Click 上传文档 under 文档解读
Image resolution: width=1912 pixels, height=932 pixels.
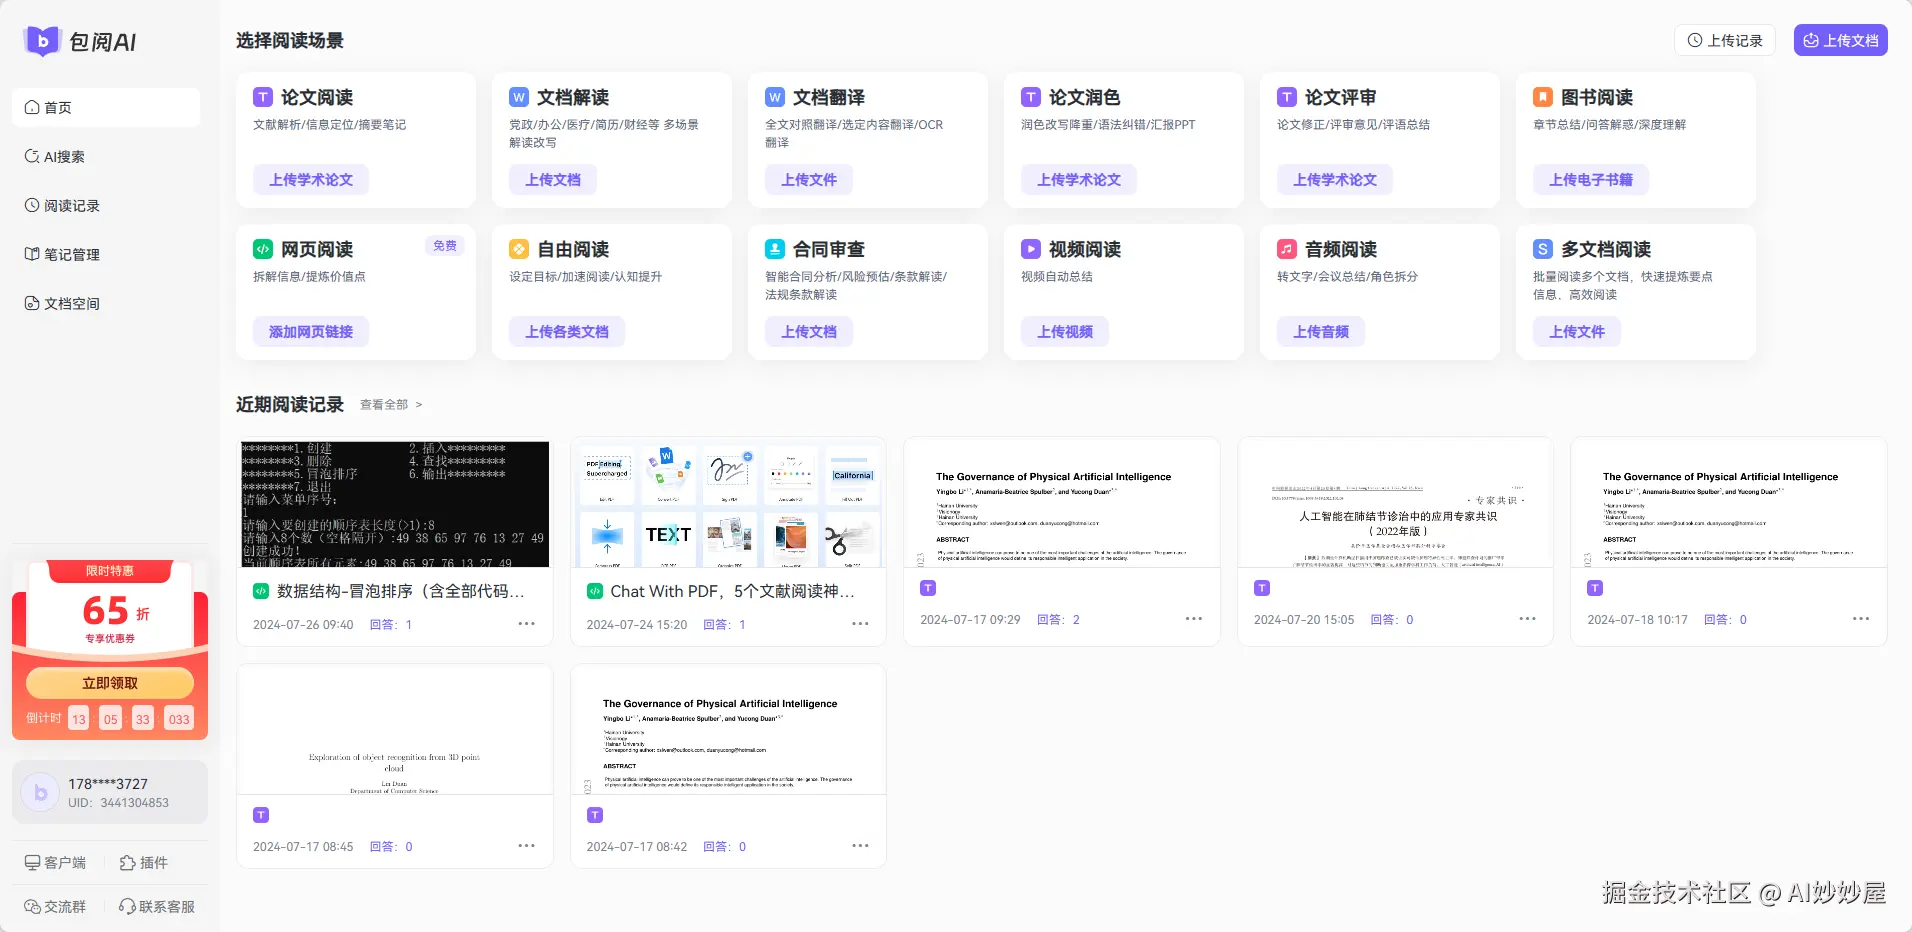click(x=553, y=180)
